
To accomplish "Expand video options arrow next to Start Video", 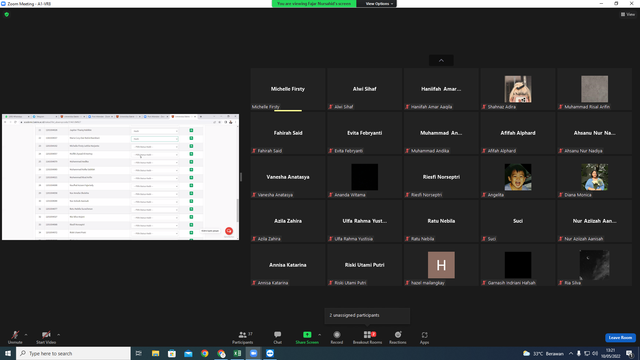I will tap(58, 335).
